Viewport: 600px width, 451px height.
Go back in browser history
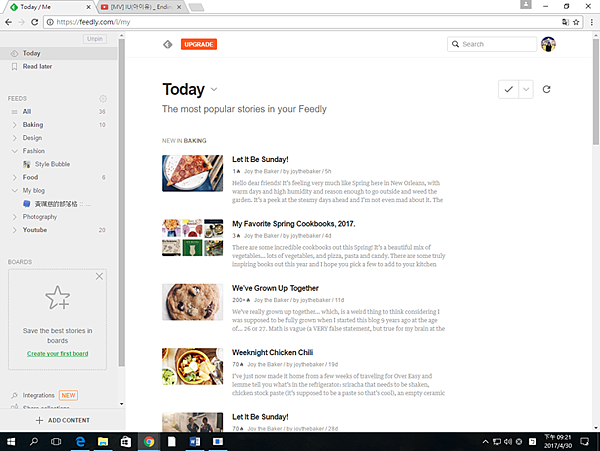8,22
